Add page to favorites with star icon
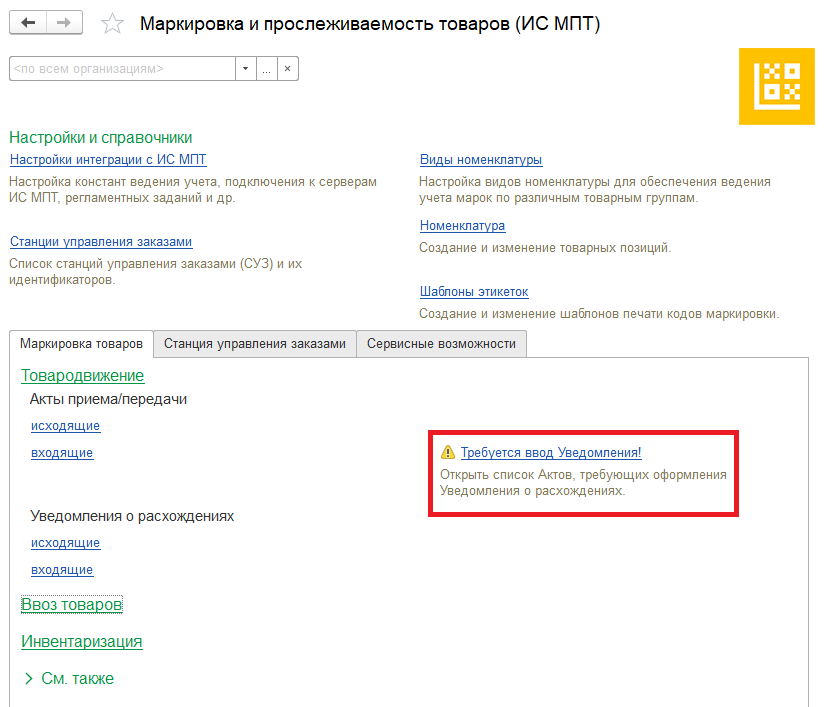 click(112, 24)
